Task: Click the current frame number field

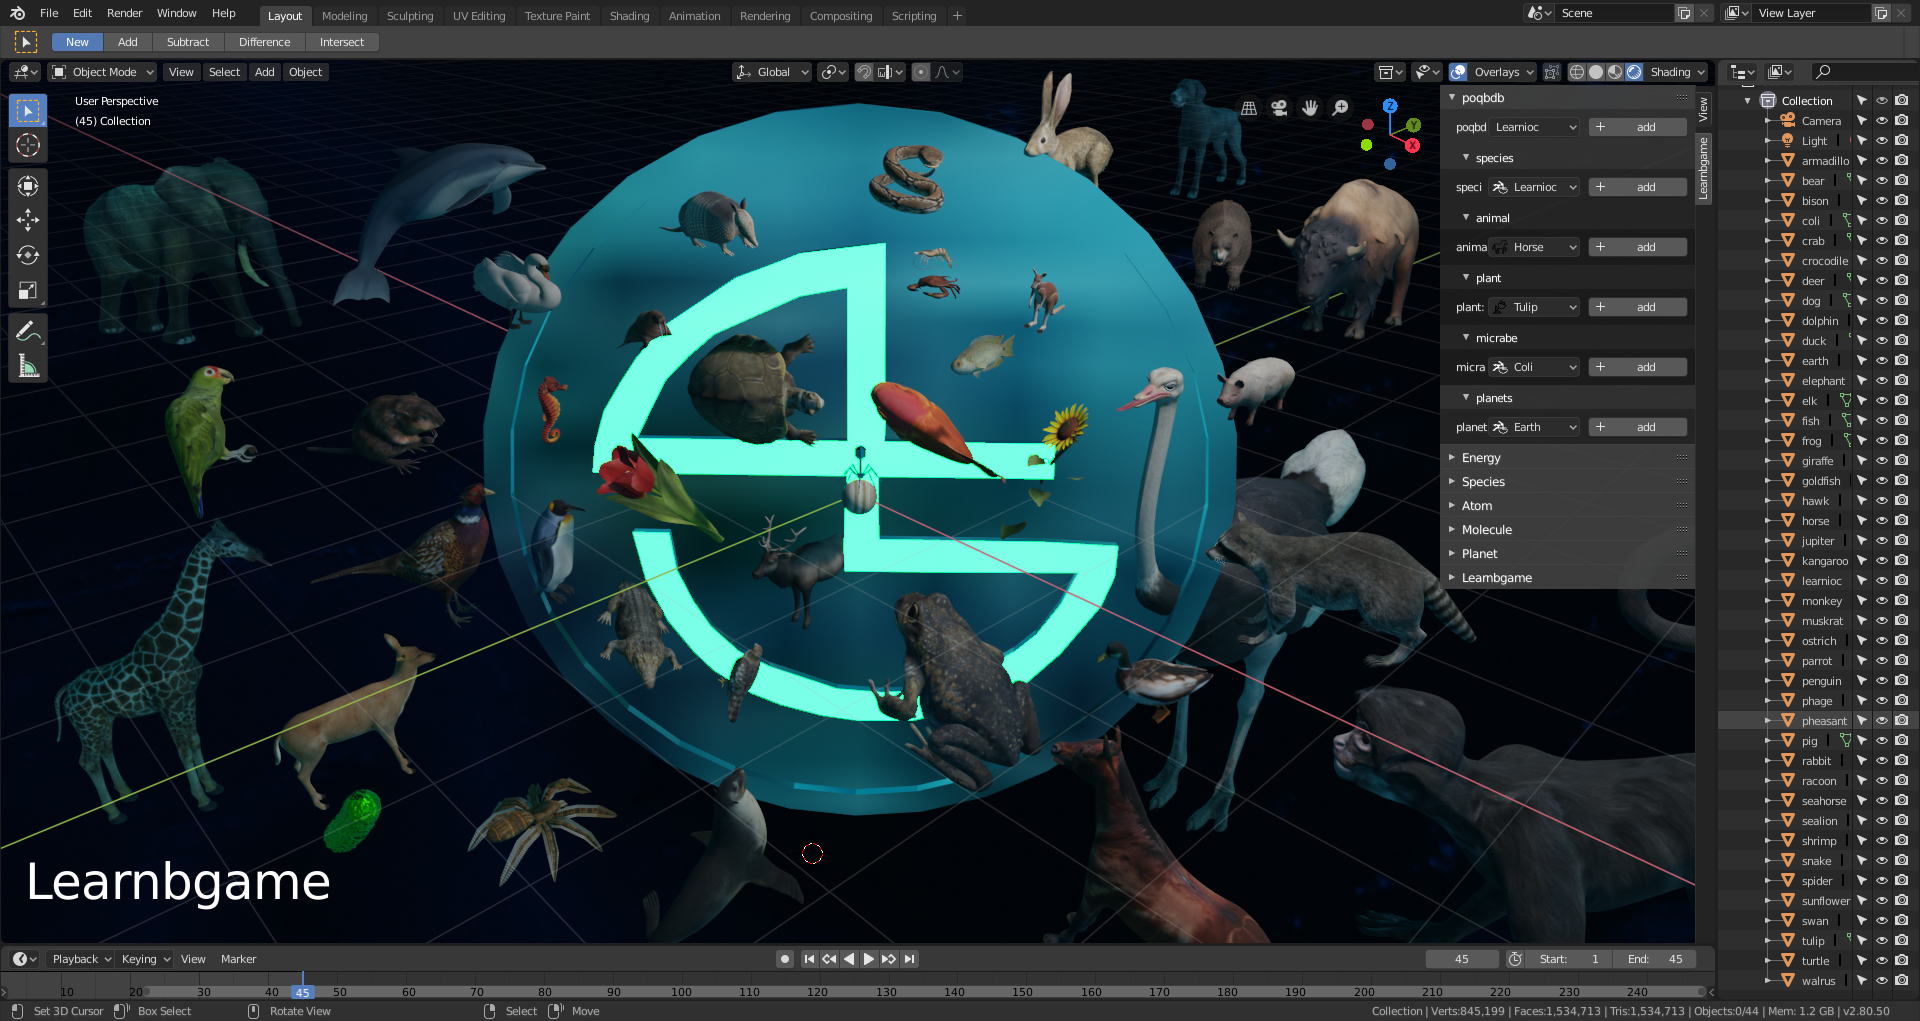Action: 1461,959
